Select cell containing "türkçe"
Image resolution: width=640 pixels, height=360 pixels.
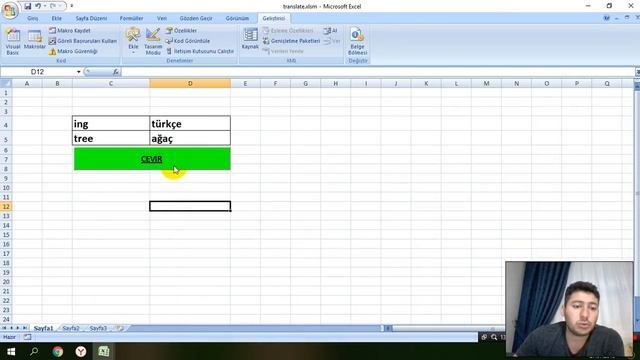point(190,124)
